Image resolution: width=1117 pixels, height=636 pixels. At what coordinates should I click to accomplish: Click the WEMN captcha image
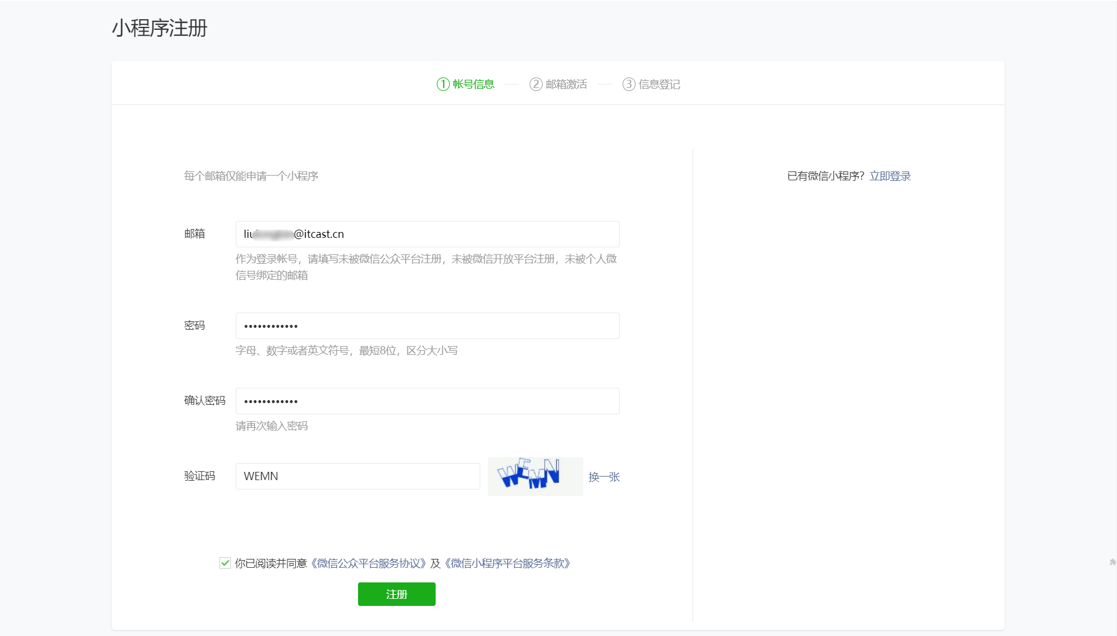(535, 476)
